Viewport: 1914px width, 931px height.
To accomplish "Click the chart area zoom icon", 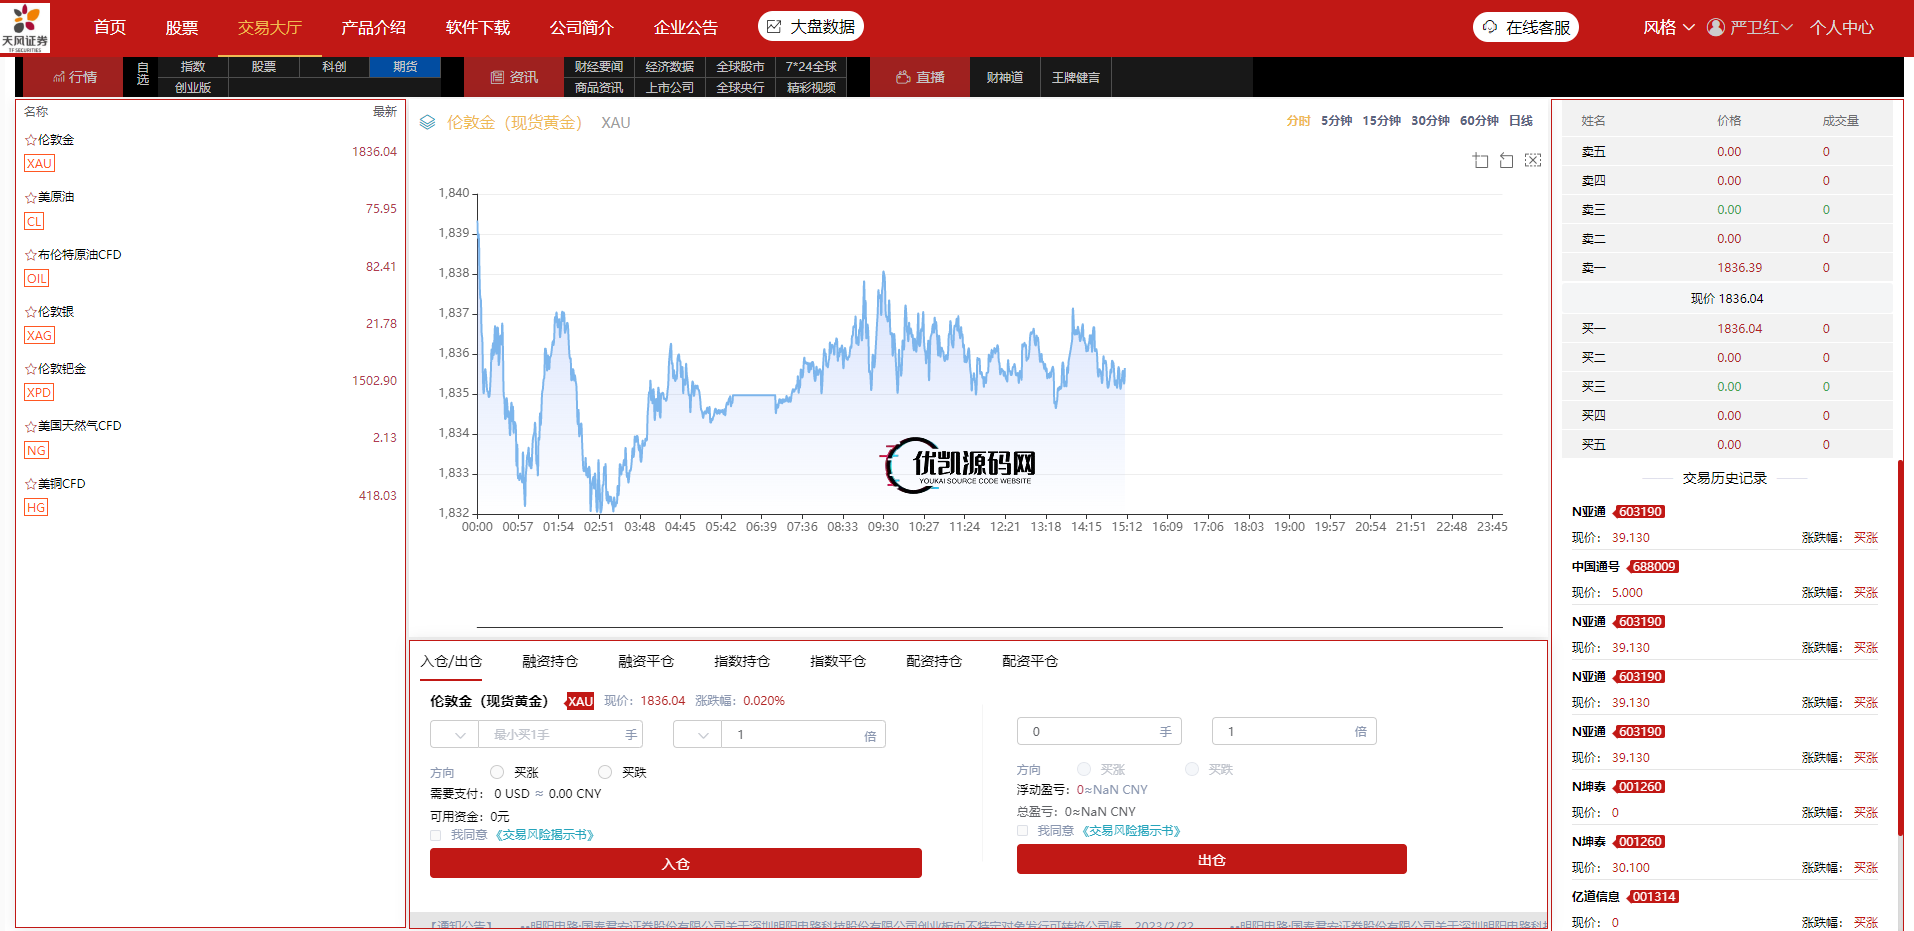I will coord(1480,161).
